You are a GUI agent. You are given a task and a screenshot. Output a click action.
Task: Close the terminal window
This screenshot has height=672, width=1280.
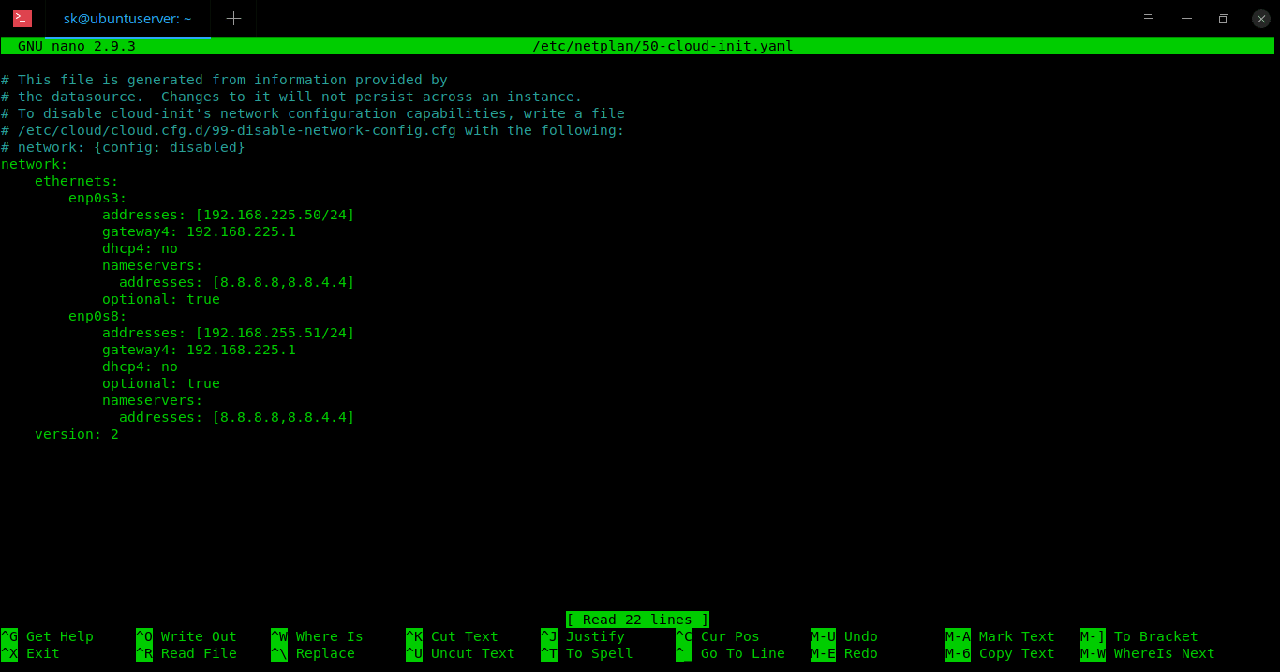1261,18
